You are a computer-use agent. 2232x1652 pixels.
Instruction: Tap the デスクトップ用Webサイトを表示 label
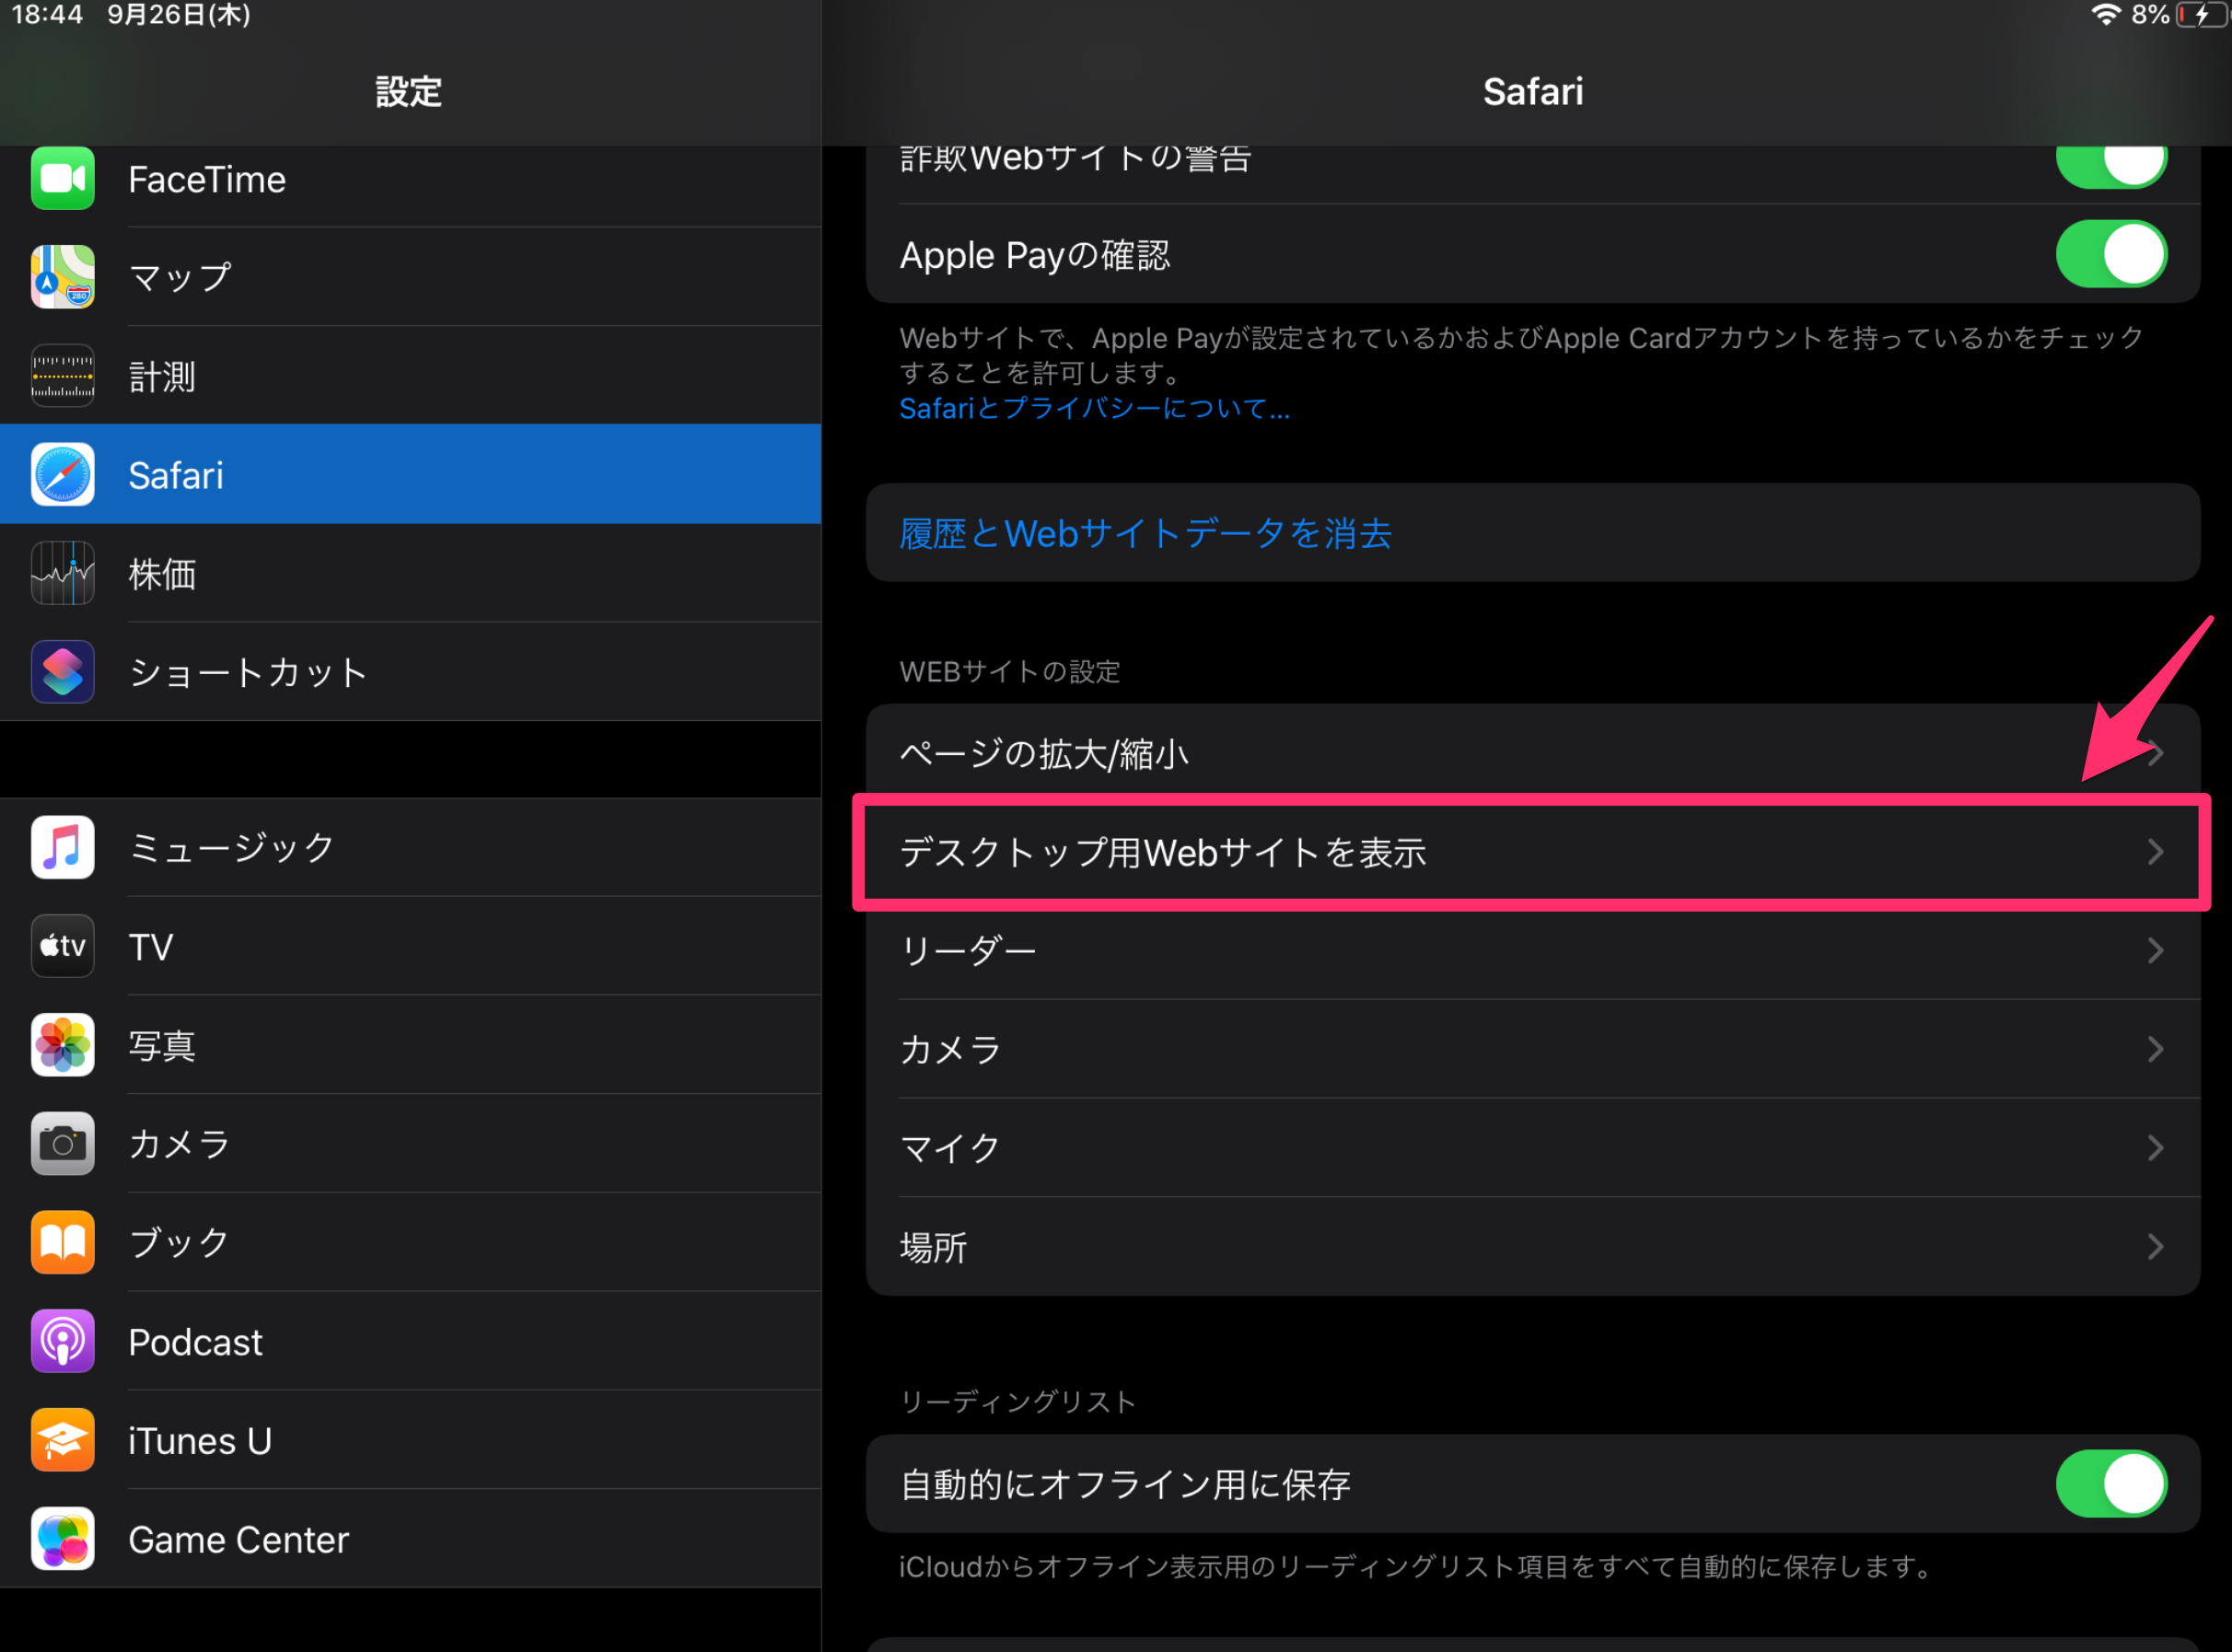pos(1163,852)
